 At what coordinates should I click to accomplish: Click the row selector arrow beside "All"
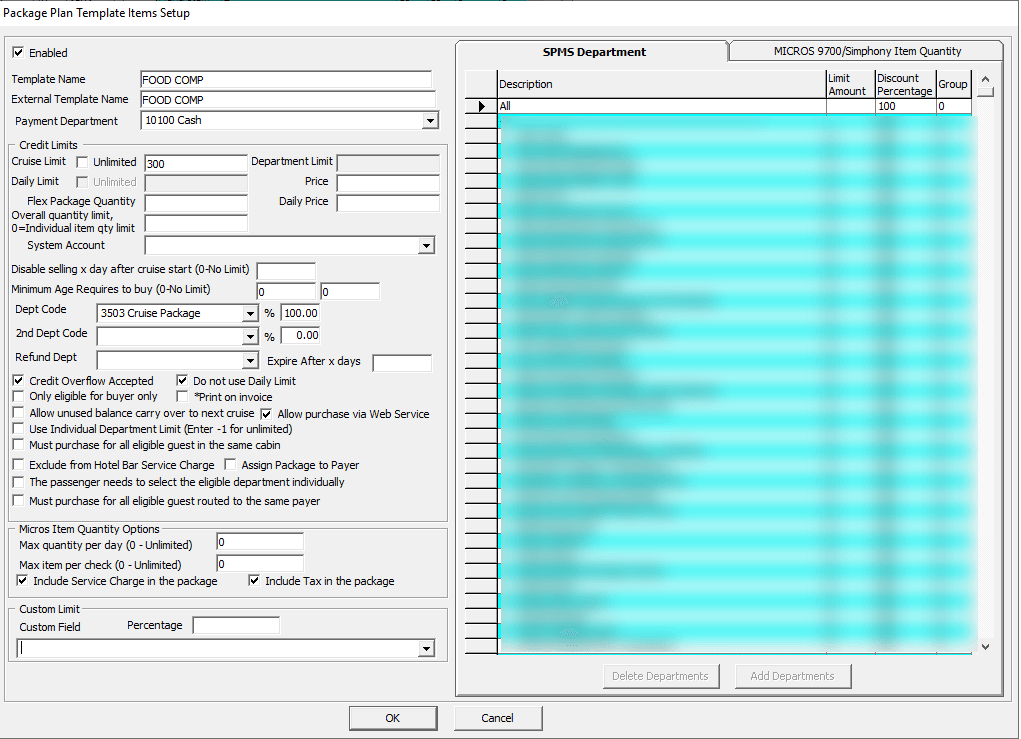click(480, 105)
